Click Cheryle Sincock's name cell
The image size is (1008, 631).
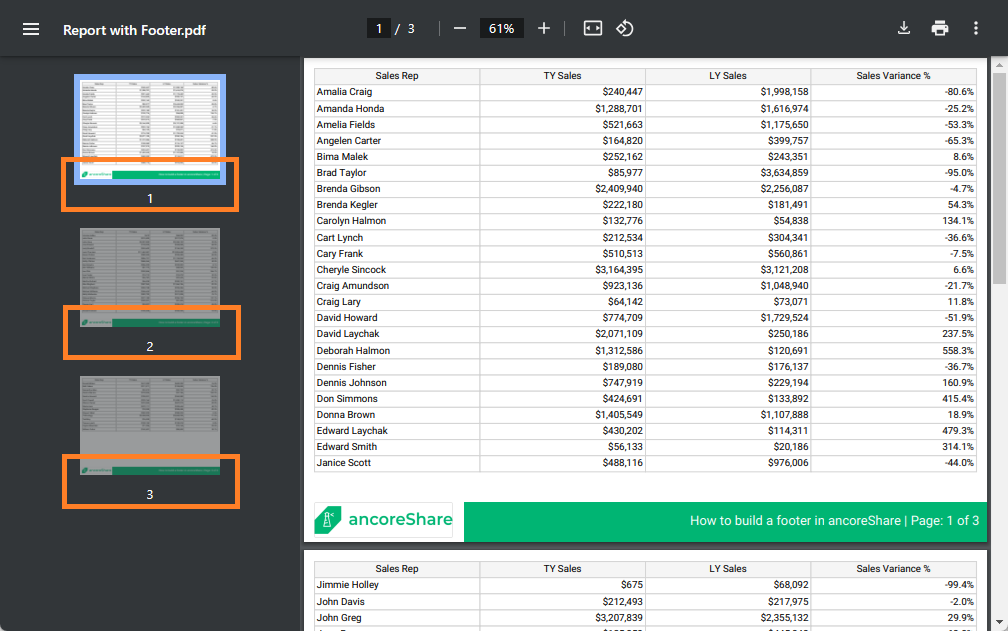351,270
